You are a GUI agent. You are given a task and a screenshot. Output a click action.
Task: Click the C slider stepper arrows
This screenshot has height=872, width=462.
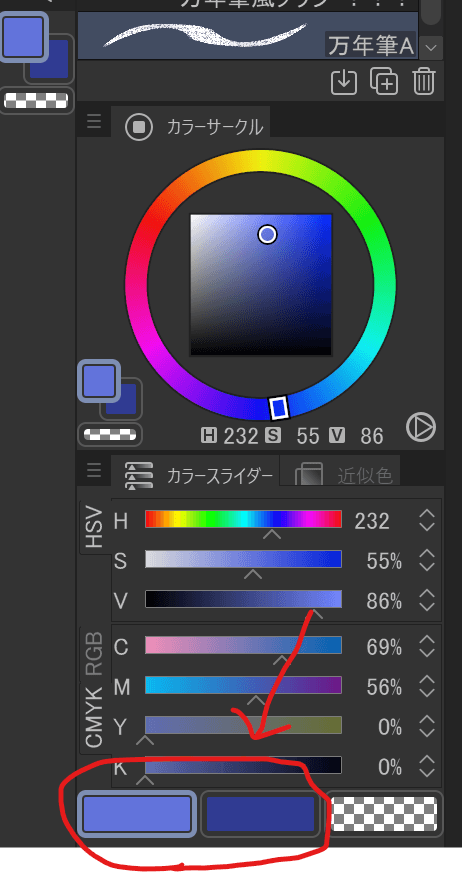[x=426, y=647]
